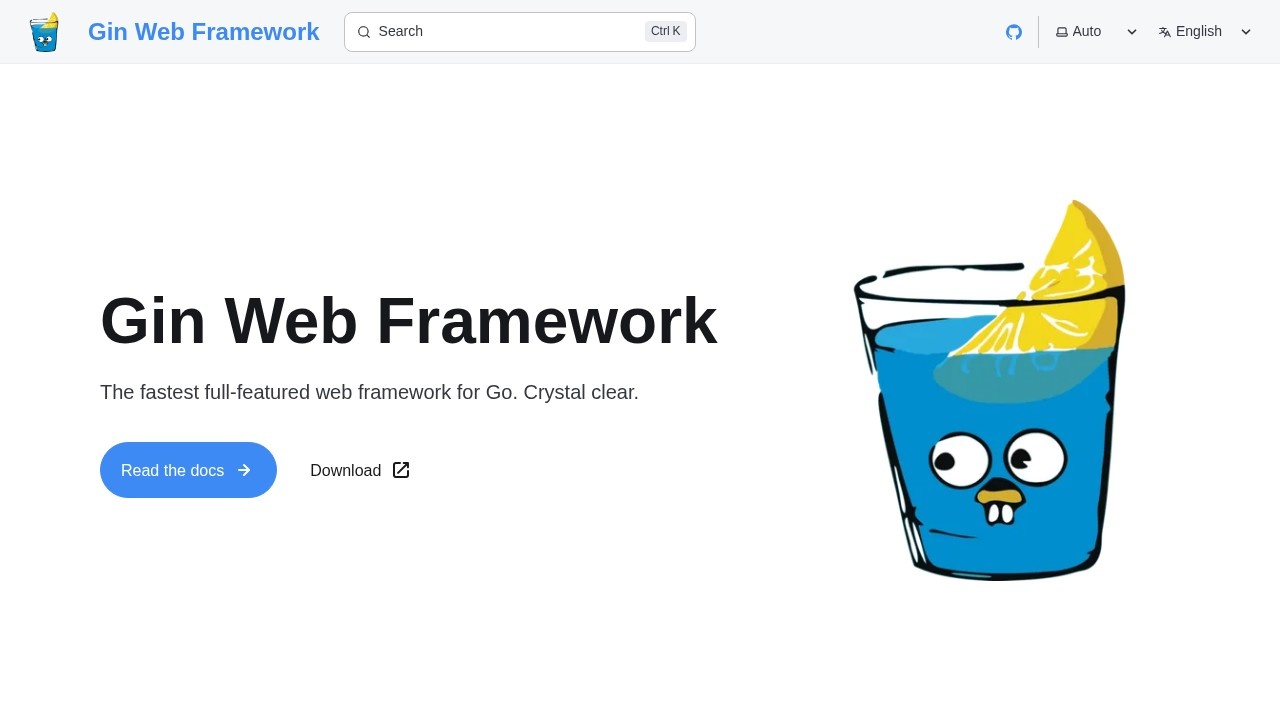Screen dimensions: 1280x720
Task: Click the tagline 'The fastest full-featured web framework'
Action: coord(370,392)
